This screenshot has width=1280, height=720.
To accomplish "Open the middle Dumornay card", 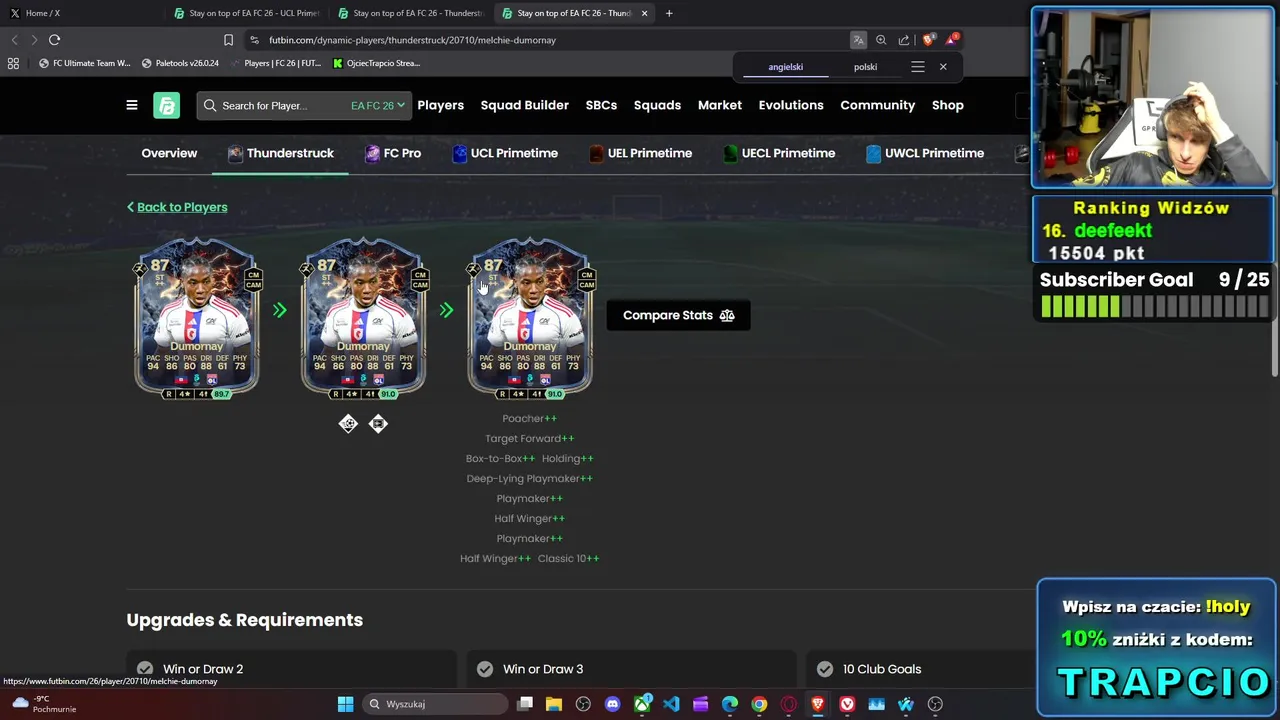I will (363, 318).
